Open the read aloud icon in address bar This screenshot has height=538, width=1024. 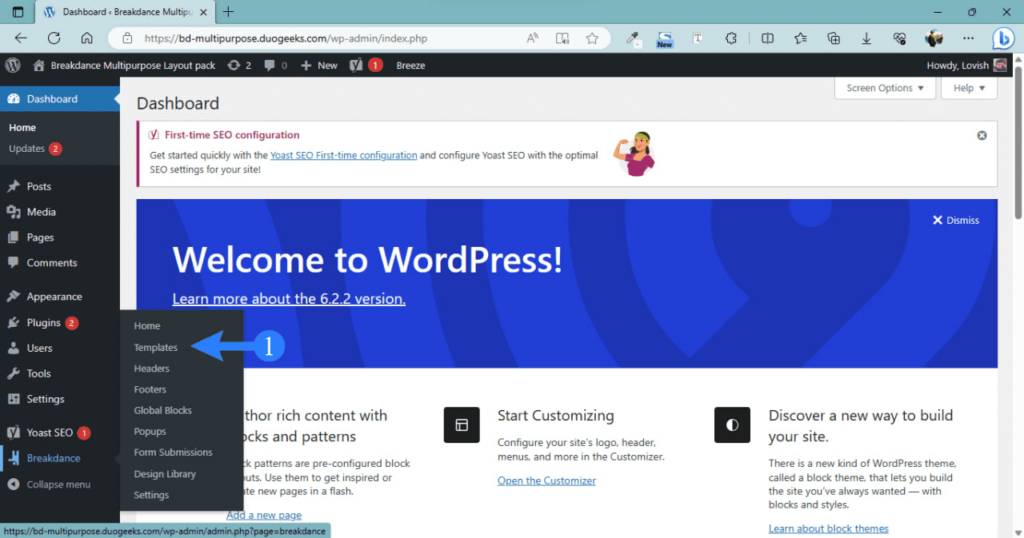point(532,39)
